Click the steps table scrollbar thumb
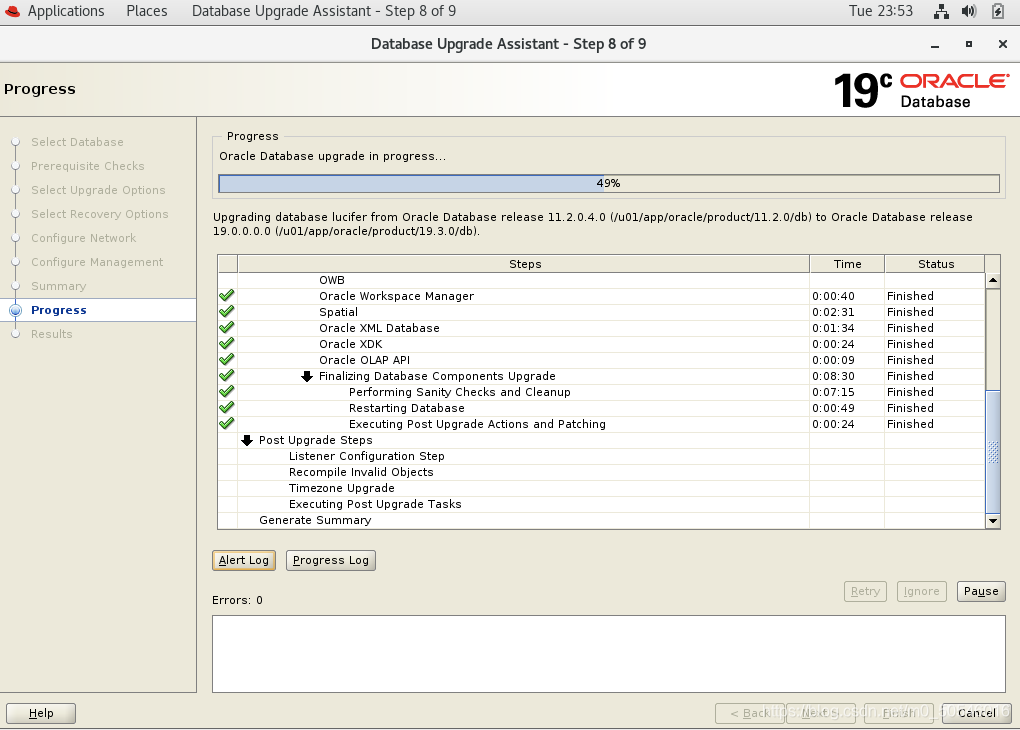Viewport: 1020px width, 730px height. tap(993, 452)
